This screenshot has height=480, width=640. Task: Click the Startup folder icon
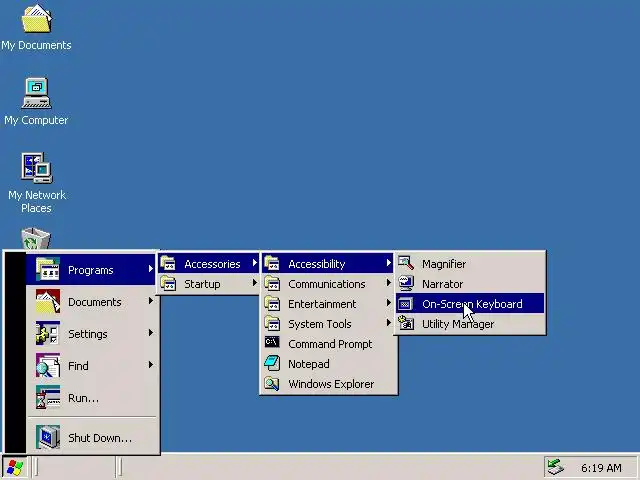tap(168, 284)
